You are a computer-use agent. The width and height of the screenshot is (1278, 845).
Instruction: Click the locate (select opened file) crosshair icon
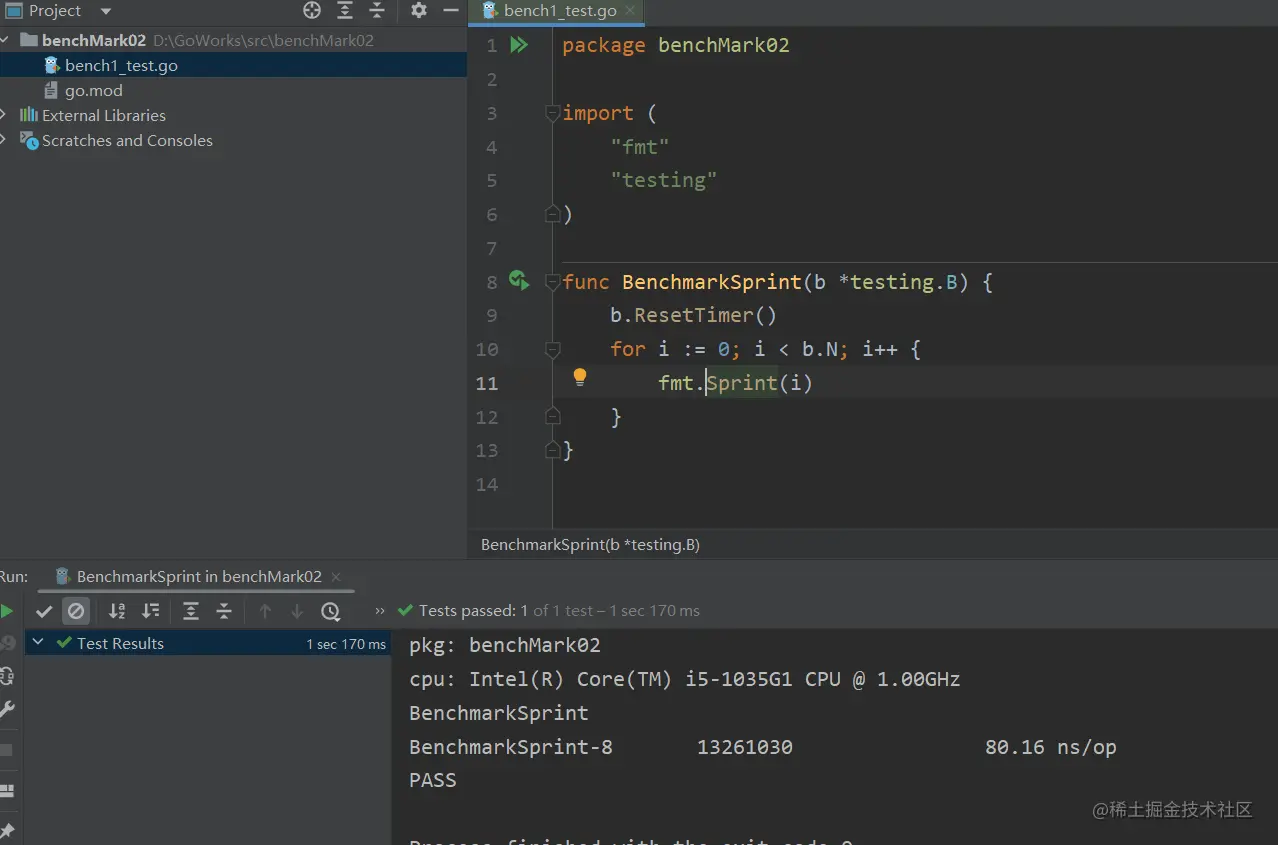312,11
